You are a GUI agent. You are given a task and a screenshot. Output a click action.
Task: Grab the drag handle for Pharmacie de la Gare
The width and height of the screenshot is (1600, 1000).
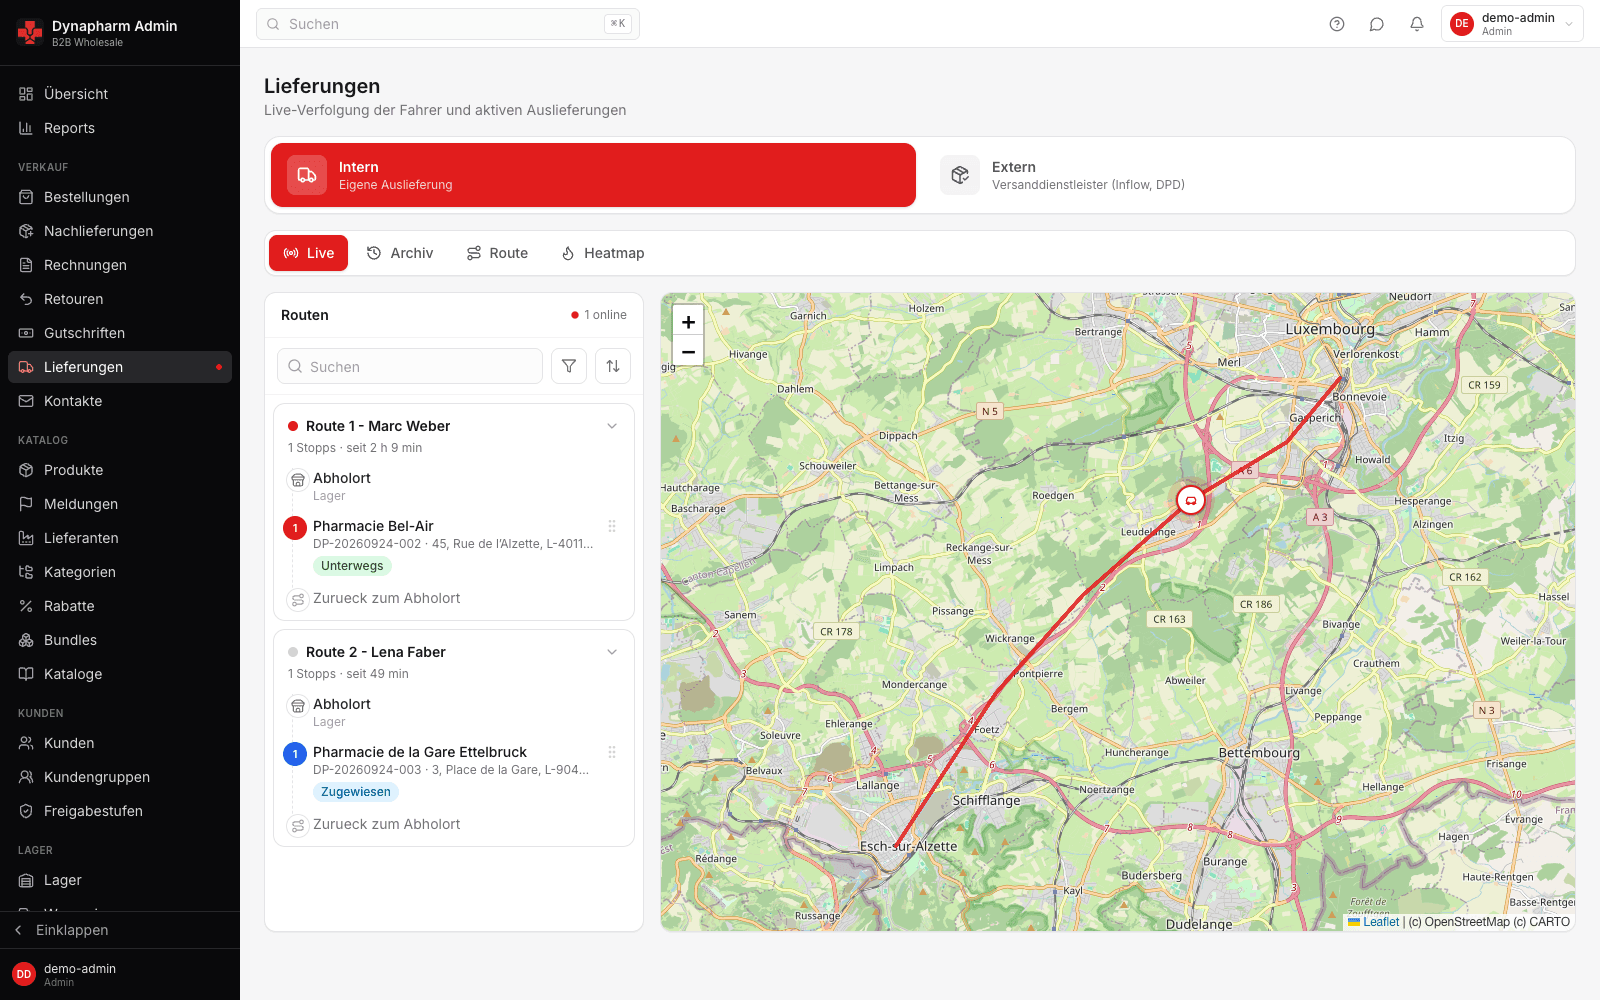click(x=612, y=752)
